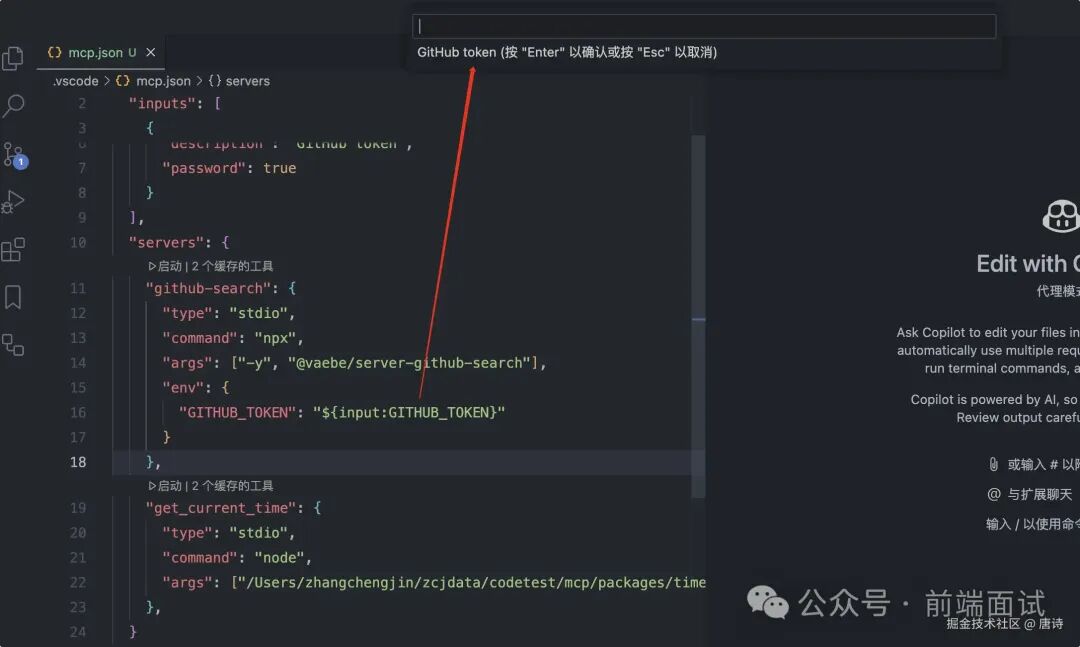Click the "stdio" value on line 12
This screenshot has width=1080, height=647.
coord(258,313)
